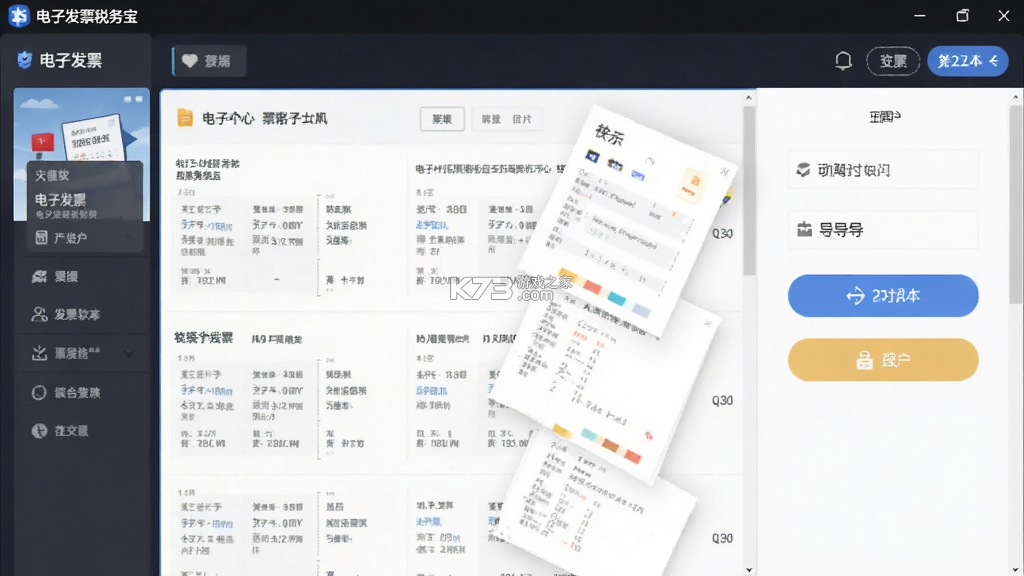
Task: Click the second small window icon on the sidebar thumbnail
Action: 138,99
